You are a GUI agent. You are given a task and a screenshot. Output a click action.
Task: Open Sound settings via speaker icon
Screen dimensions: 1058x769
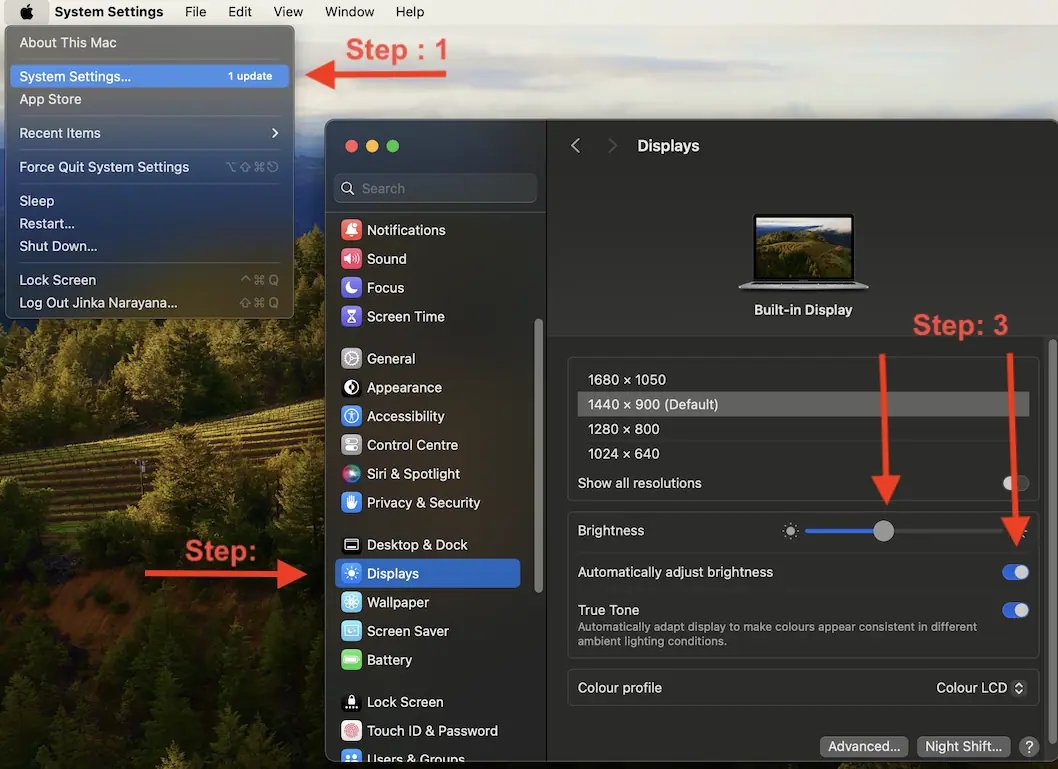[351, 259]
